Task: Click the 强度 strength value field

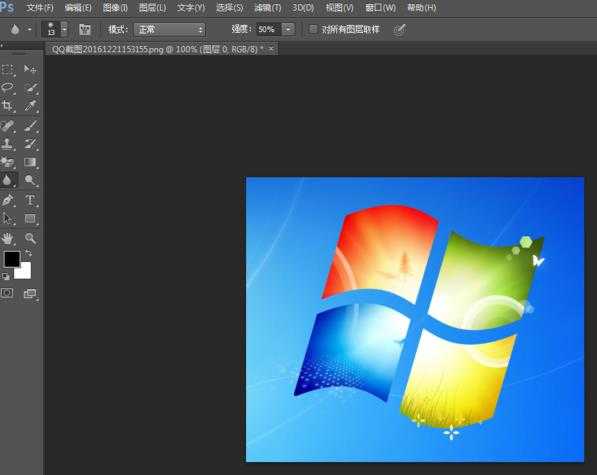Action: [268, 29]
